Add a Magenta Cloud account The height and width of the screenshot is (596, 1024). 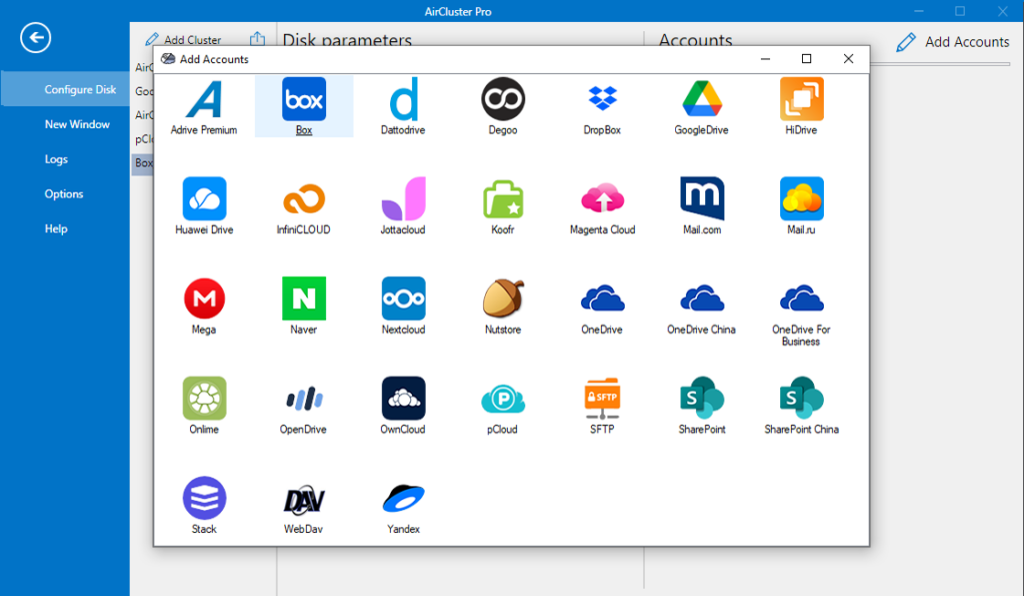click(602, 198)
